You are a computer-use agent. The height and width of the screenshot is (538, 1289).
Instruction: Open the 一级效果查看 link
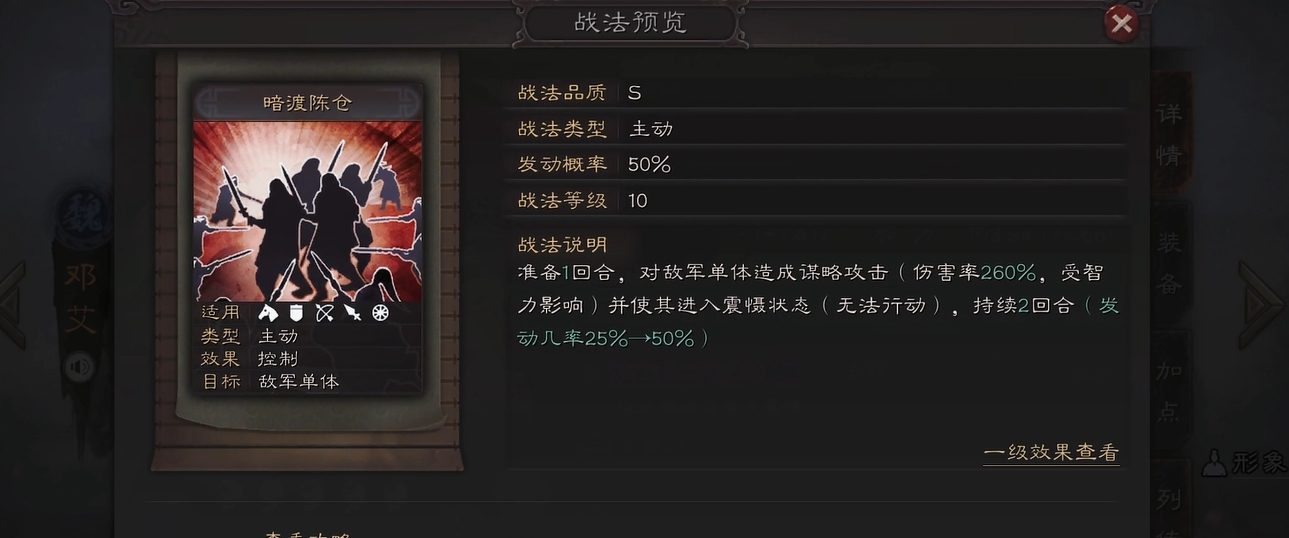1050,452
